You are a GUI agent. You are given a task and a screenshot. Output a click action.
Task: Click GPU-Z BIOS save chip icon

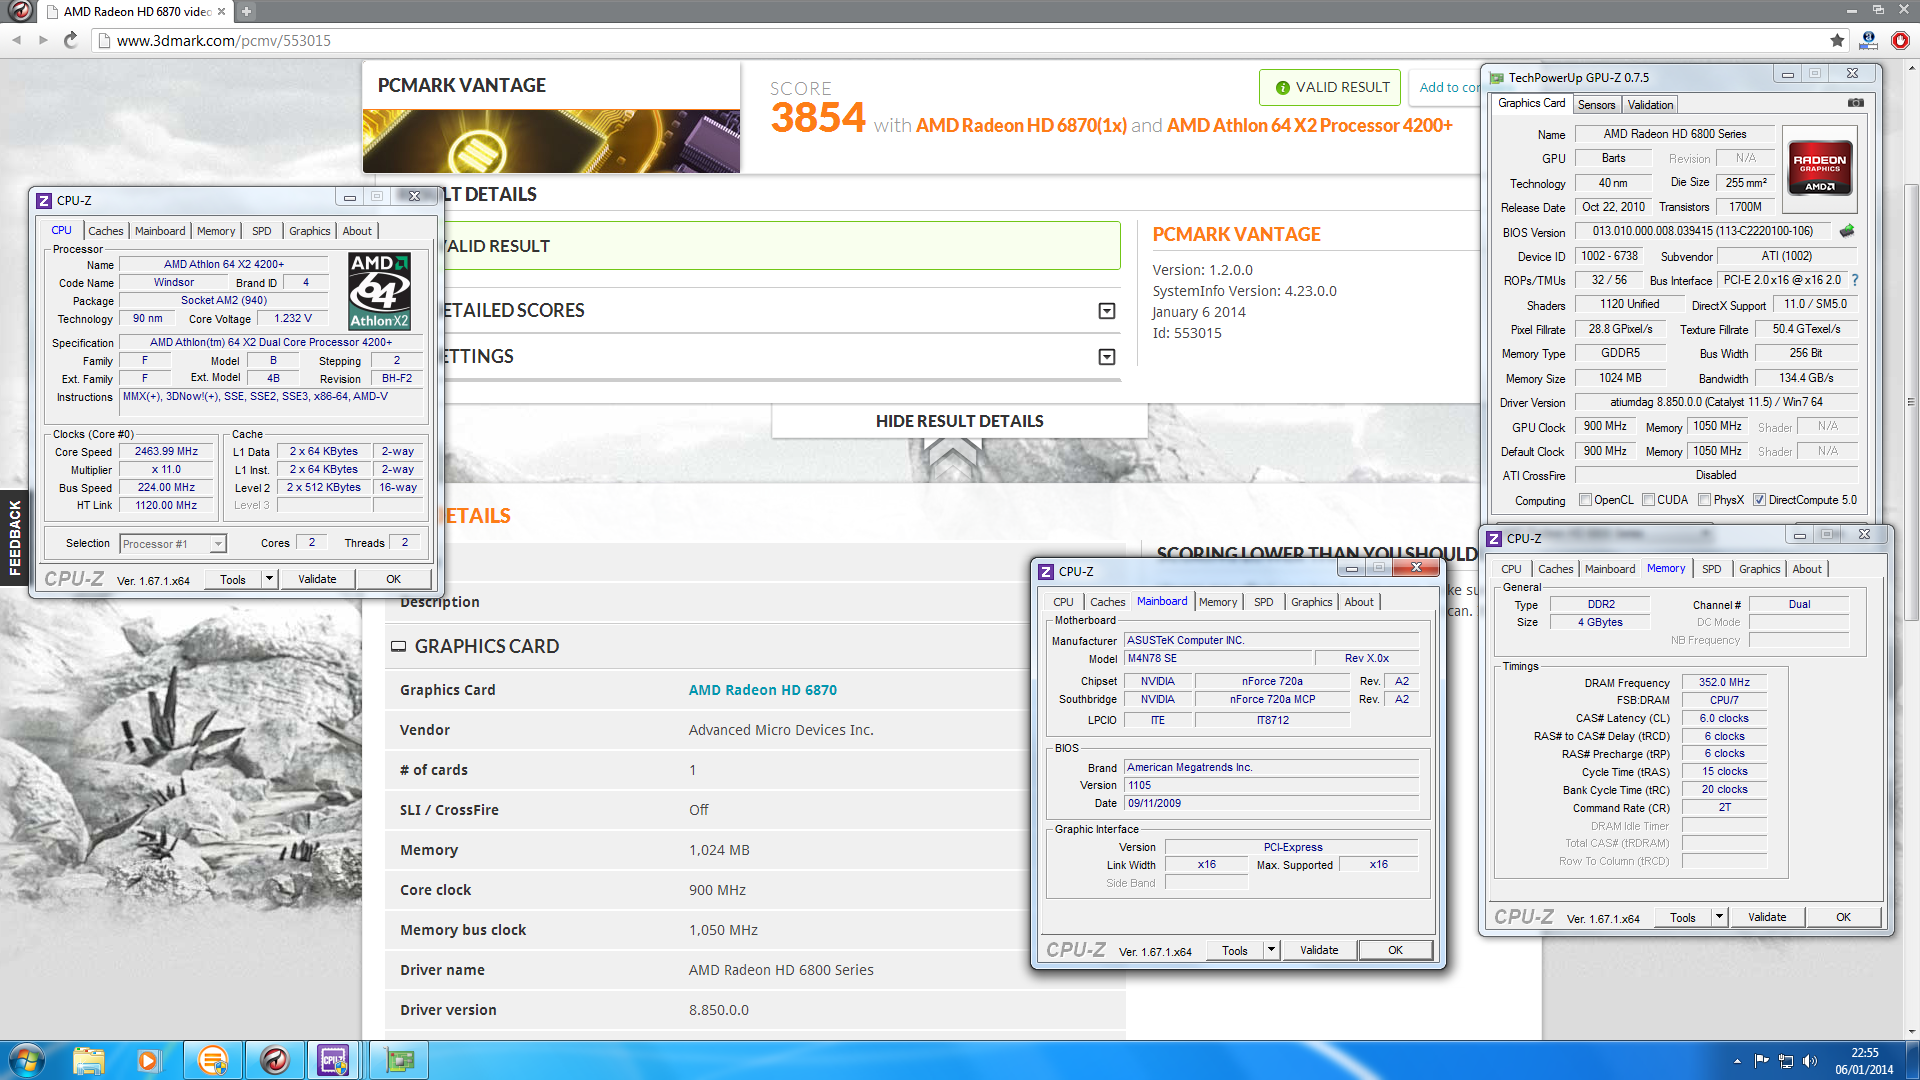pyautogui.click(x=1846, y=231)
